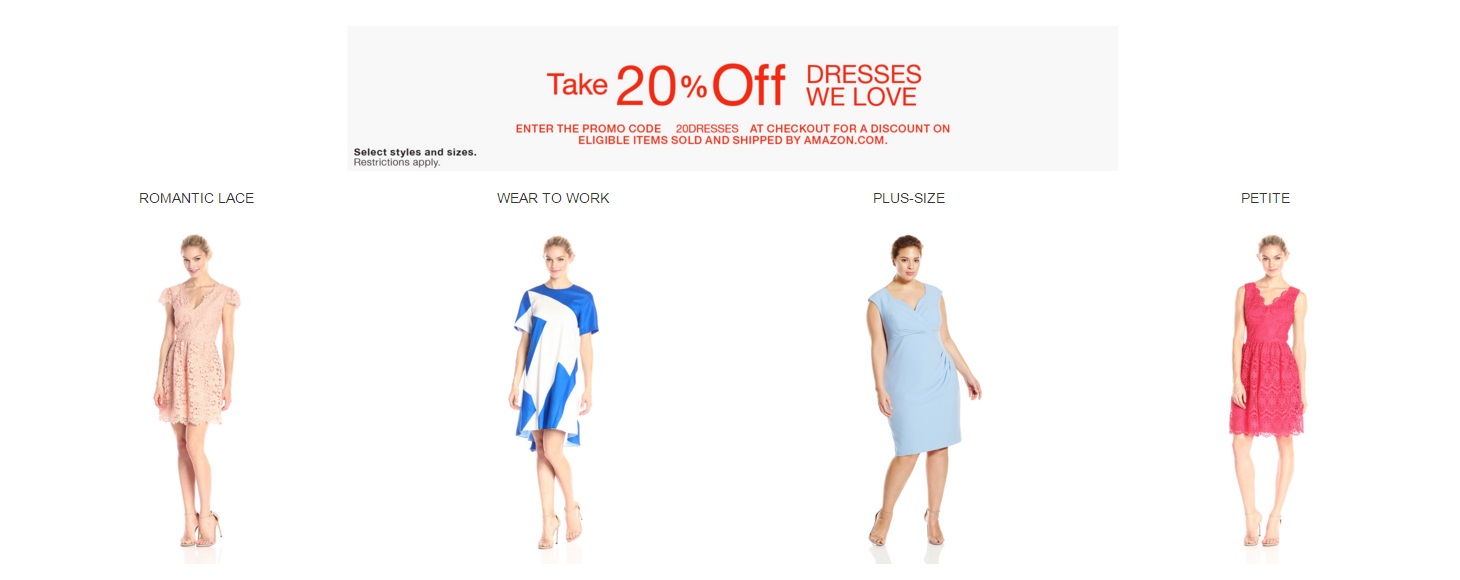This screenshot has height=580, width=1460.
Task: Go to the Petite category label
Action: pos(1265,198)
